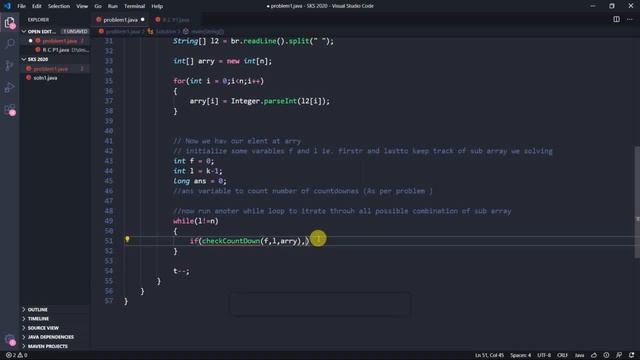Expand the Source View section

point(24,328)
